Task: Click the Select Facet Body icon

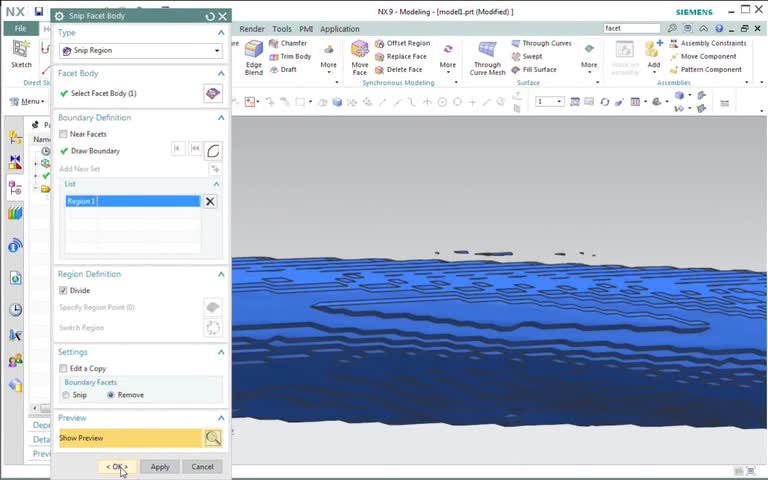Action: pos(213,93)
